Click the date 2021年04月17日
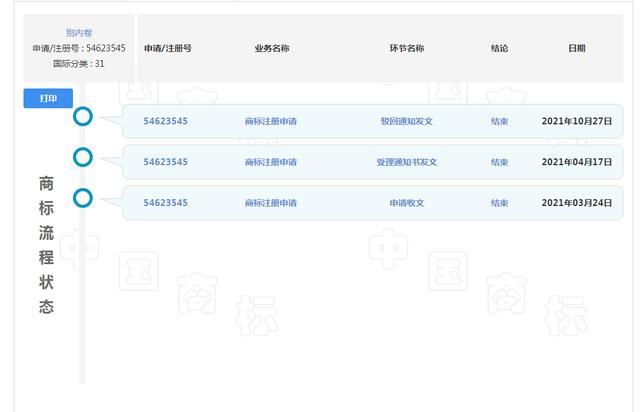The image size is (640, 412). [576, 162]
